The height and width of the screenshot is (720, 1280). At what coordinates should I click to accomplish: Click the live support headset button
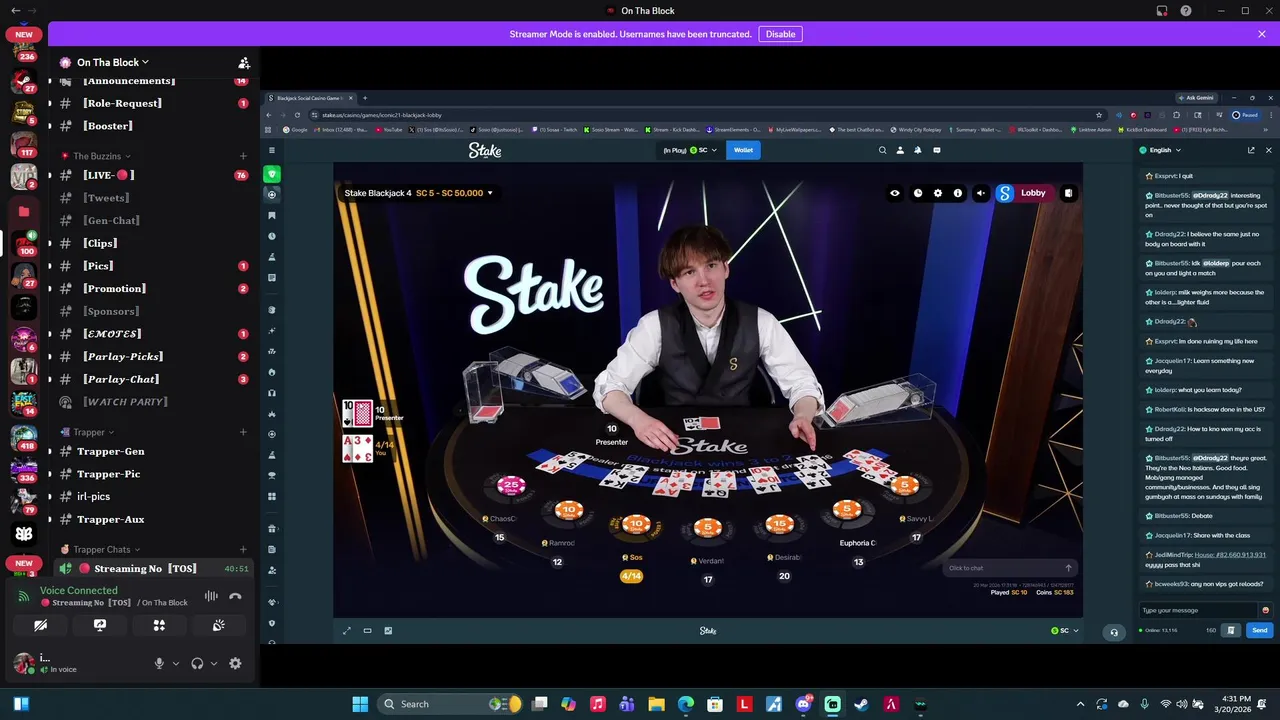click(x=1113, y=632)
